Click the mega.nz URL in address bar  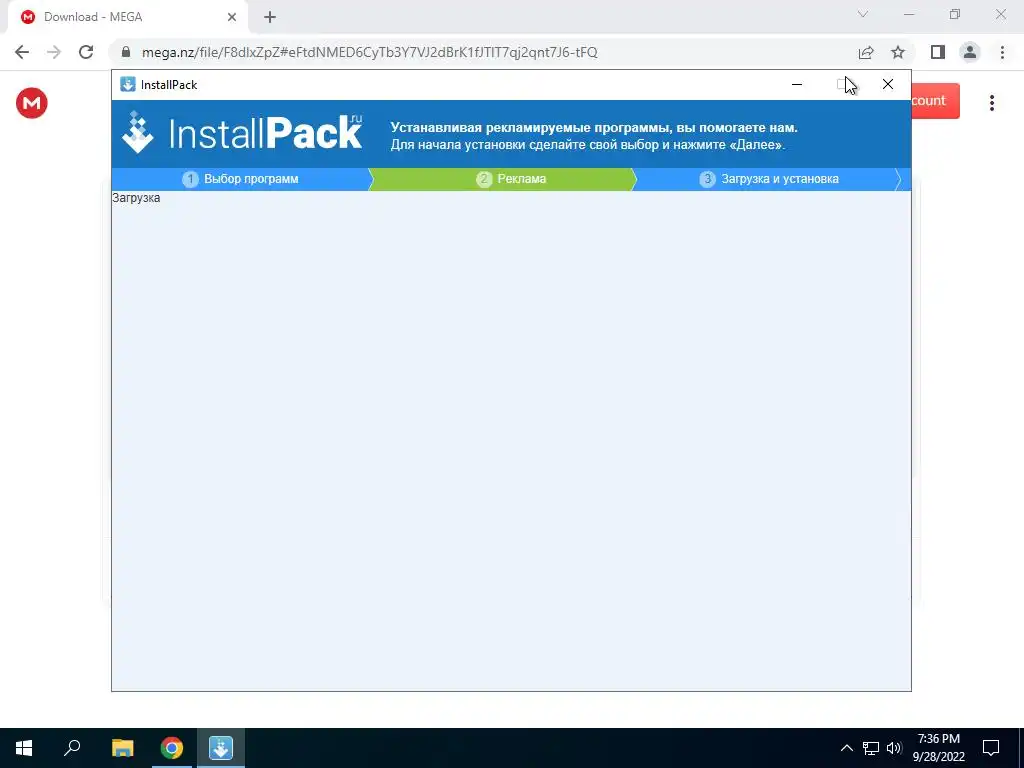370,52
